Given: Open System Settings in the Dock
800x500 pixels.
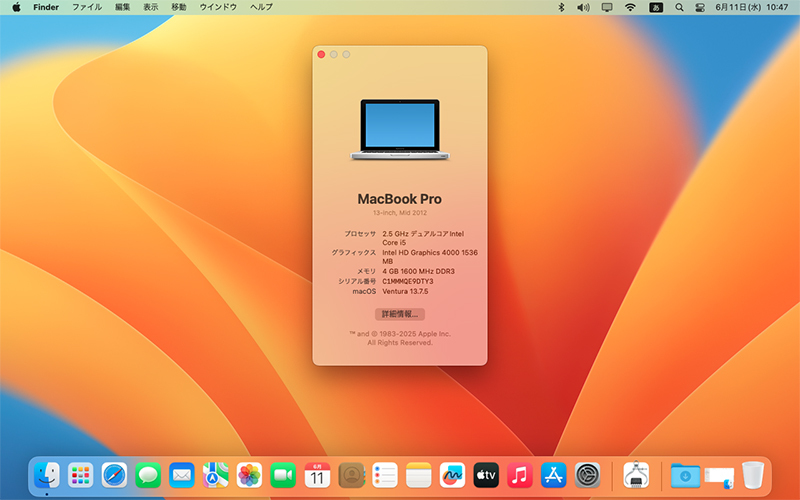Looking at the screenshot, I should point(587,476).
